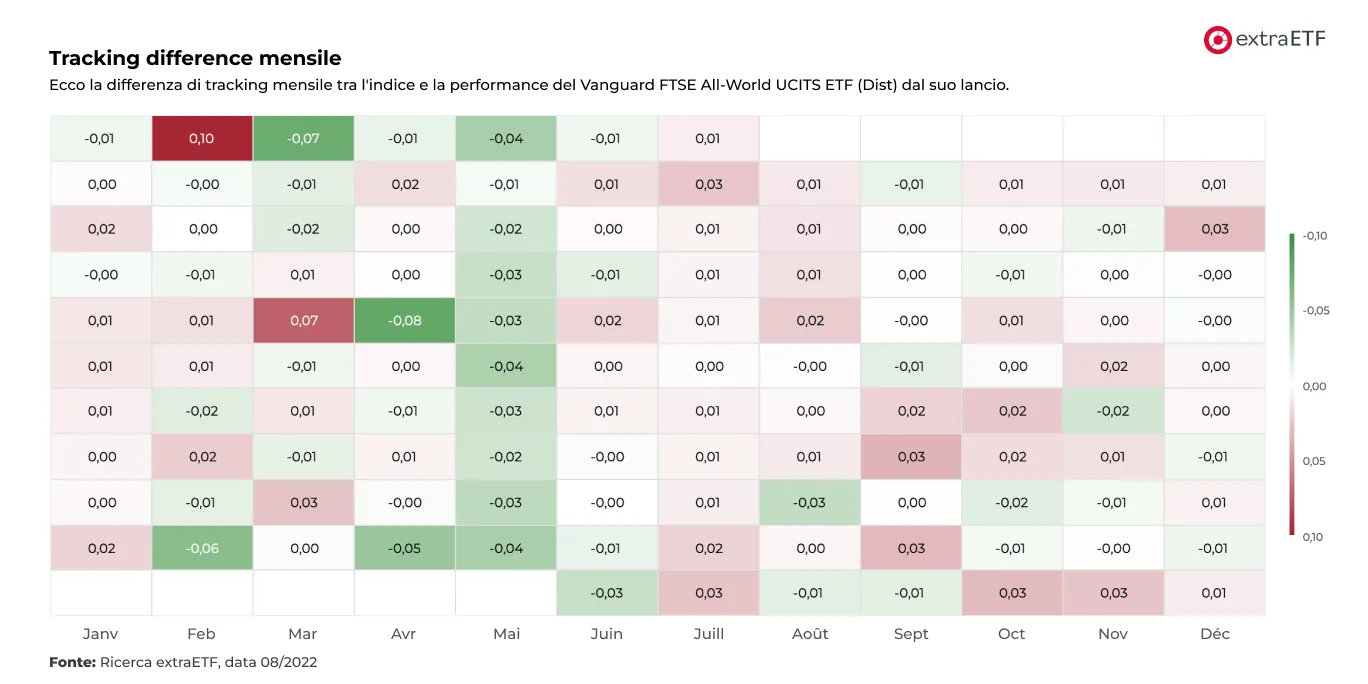Select the green -0,06 cell in Feb column
The height and width of the screenshot is (684, 1368).
[202, 548]
